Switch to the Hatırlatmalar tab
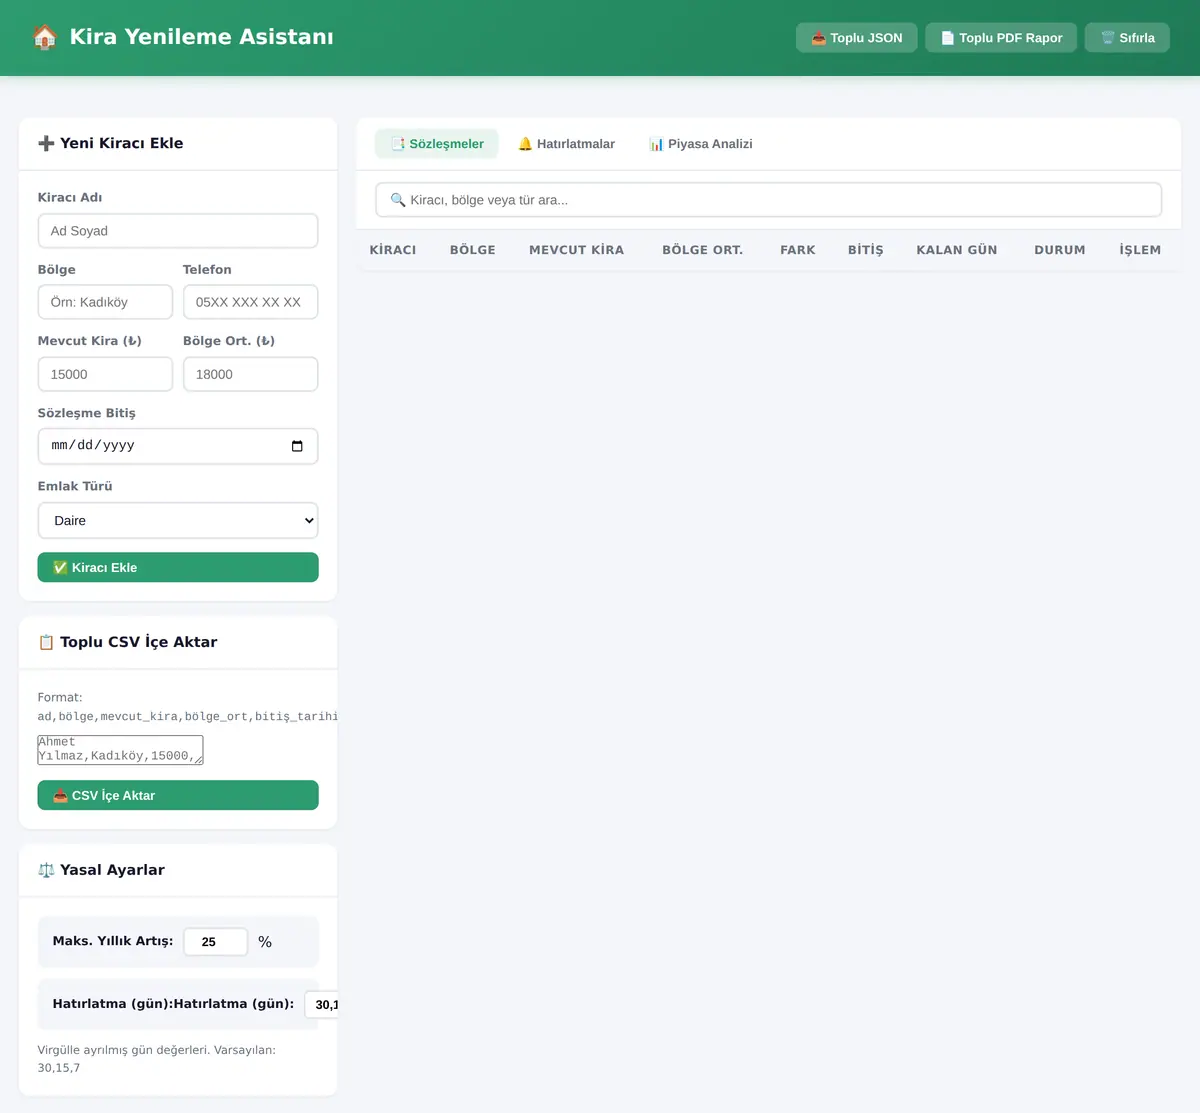1200x1113 pixels. tap(566, 144)
